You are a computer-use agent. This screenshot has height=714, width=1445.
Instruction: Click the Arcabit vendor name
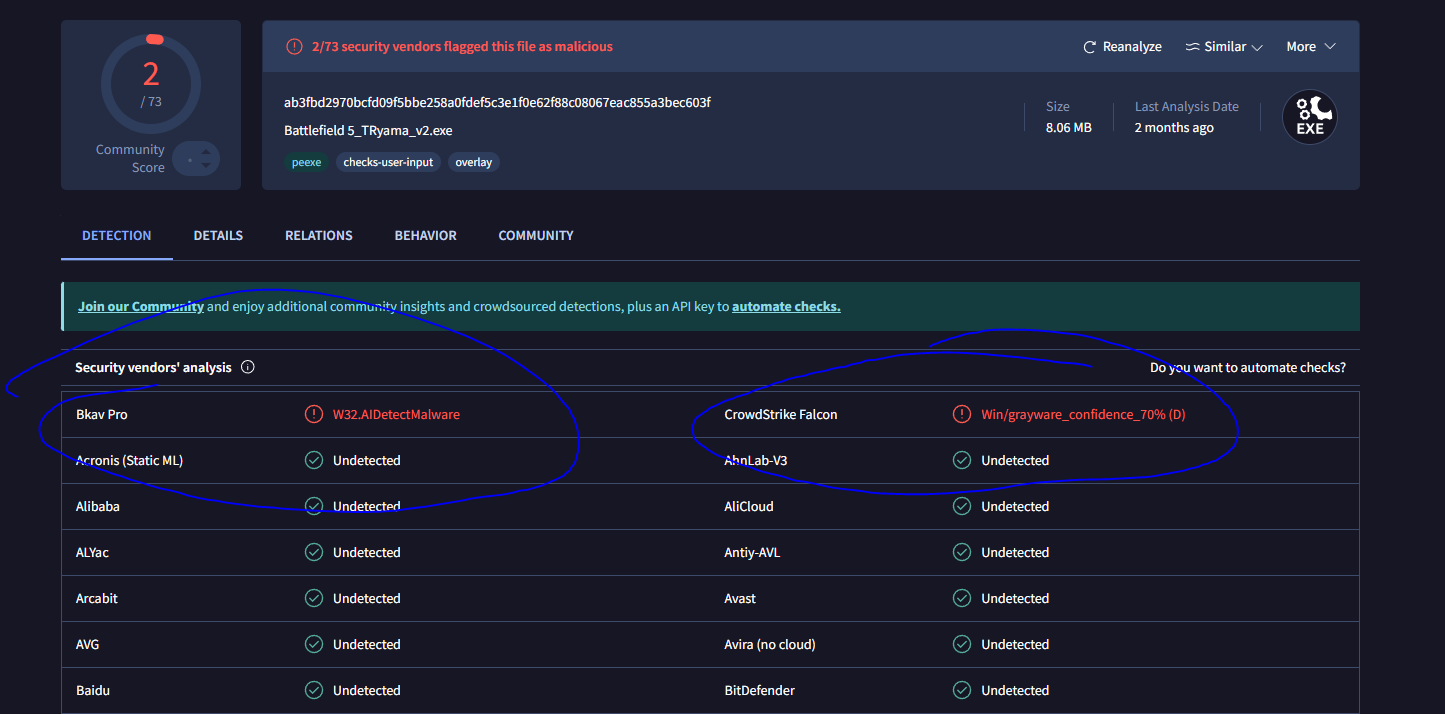(97, 598)
